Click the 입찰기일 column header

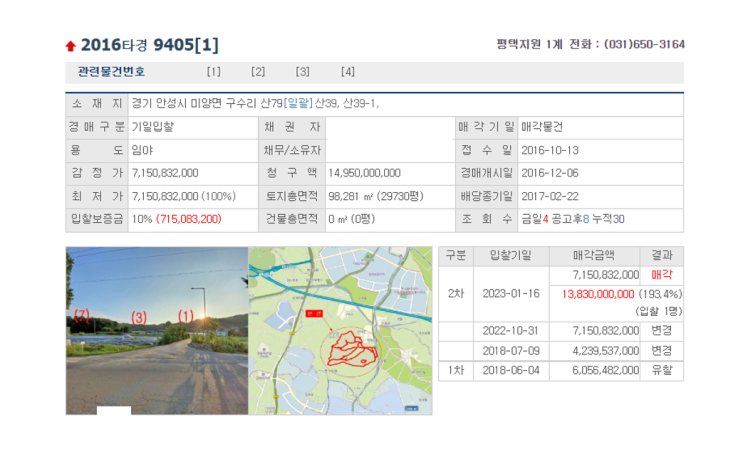[x=511, y=256]
